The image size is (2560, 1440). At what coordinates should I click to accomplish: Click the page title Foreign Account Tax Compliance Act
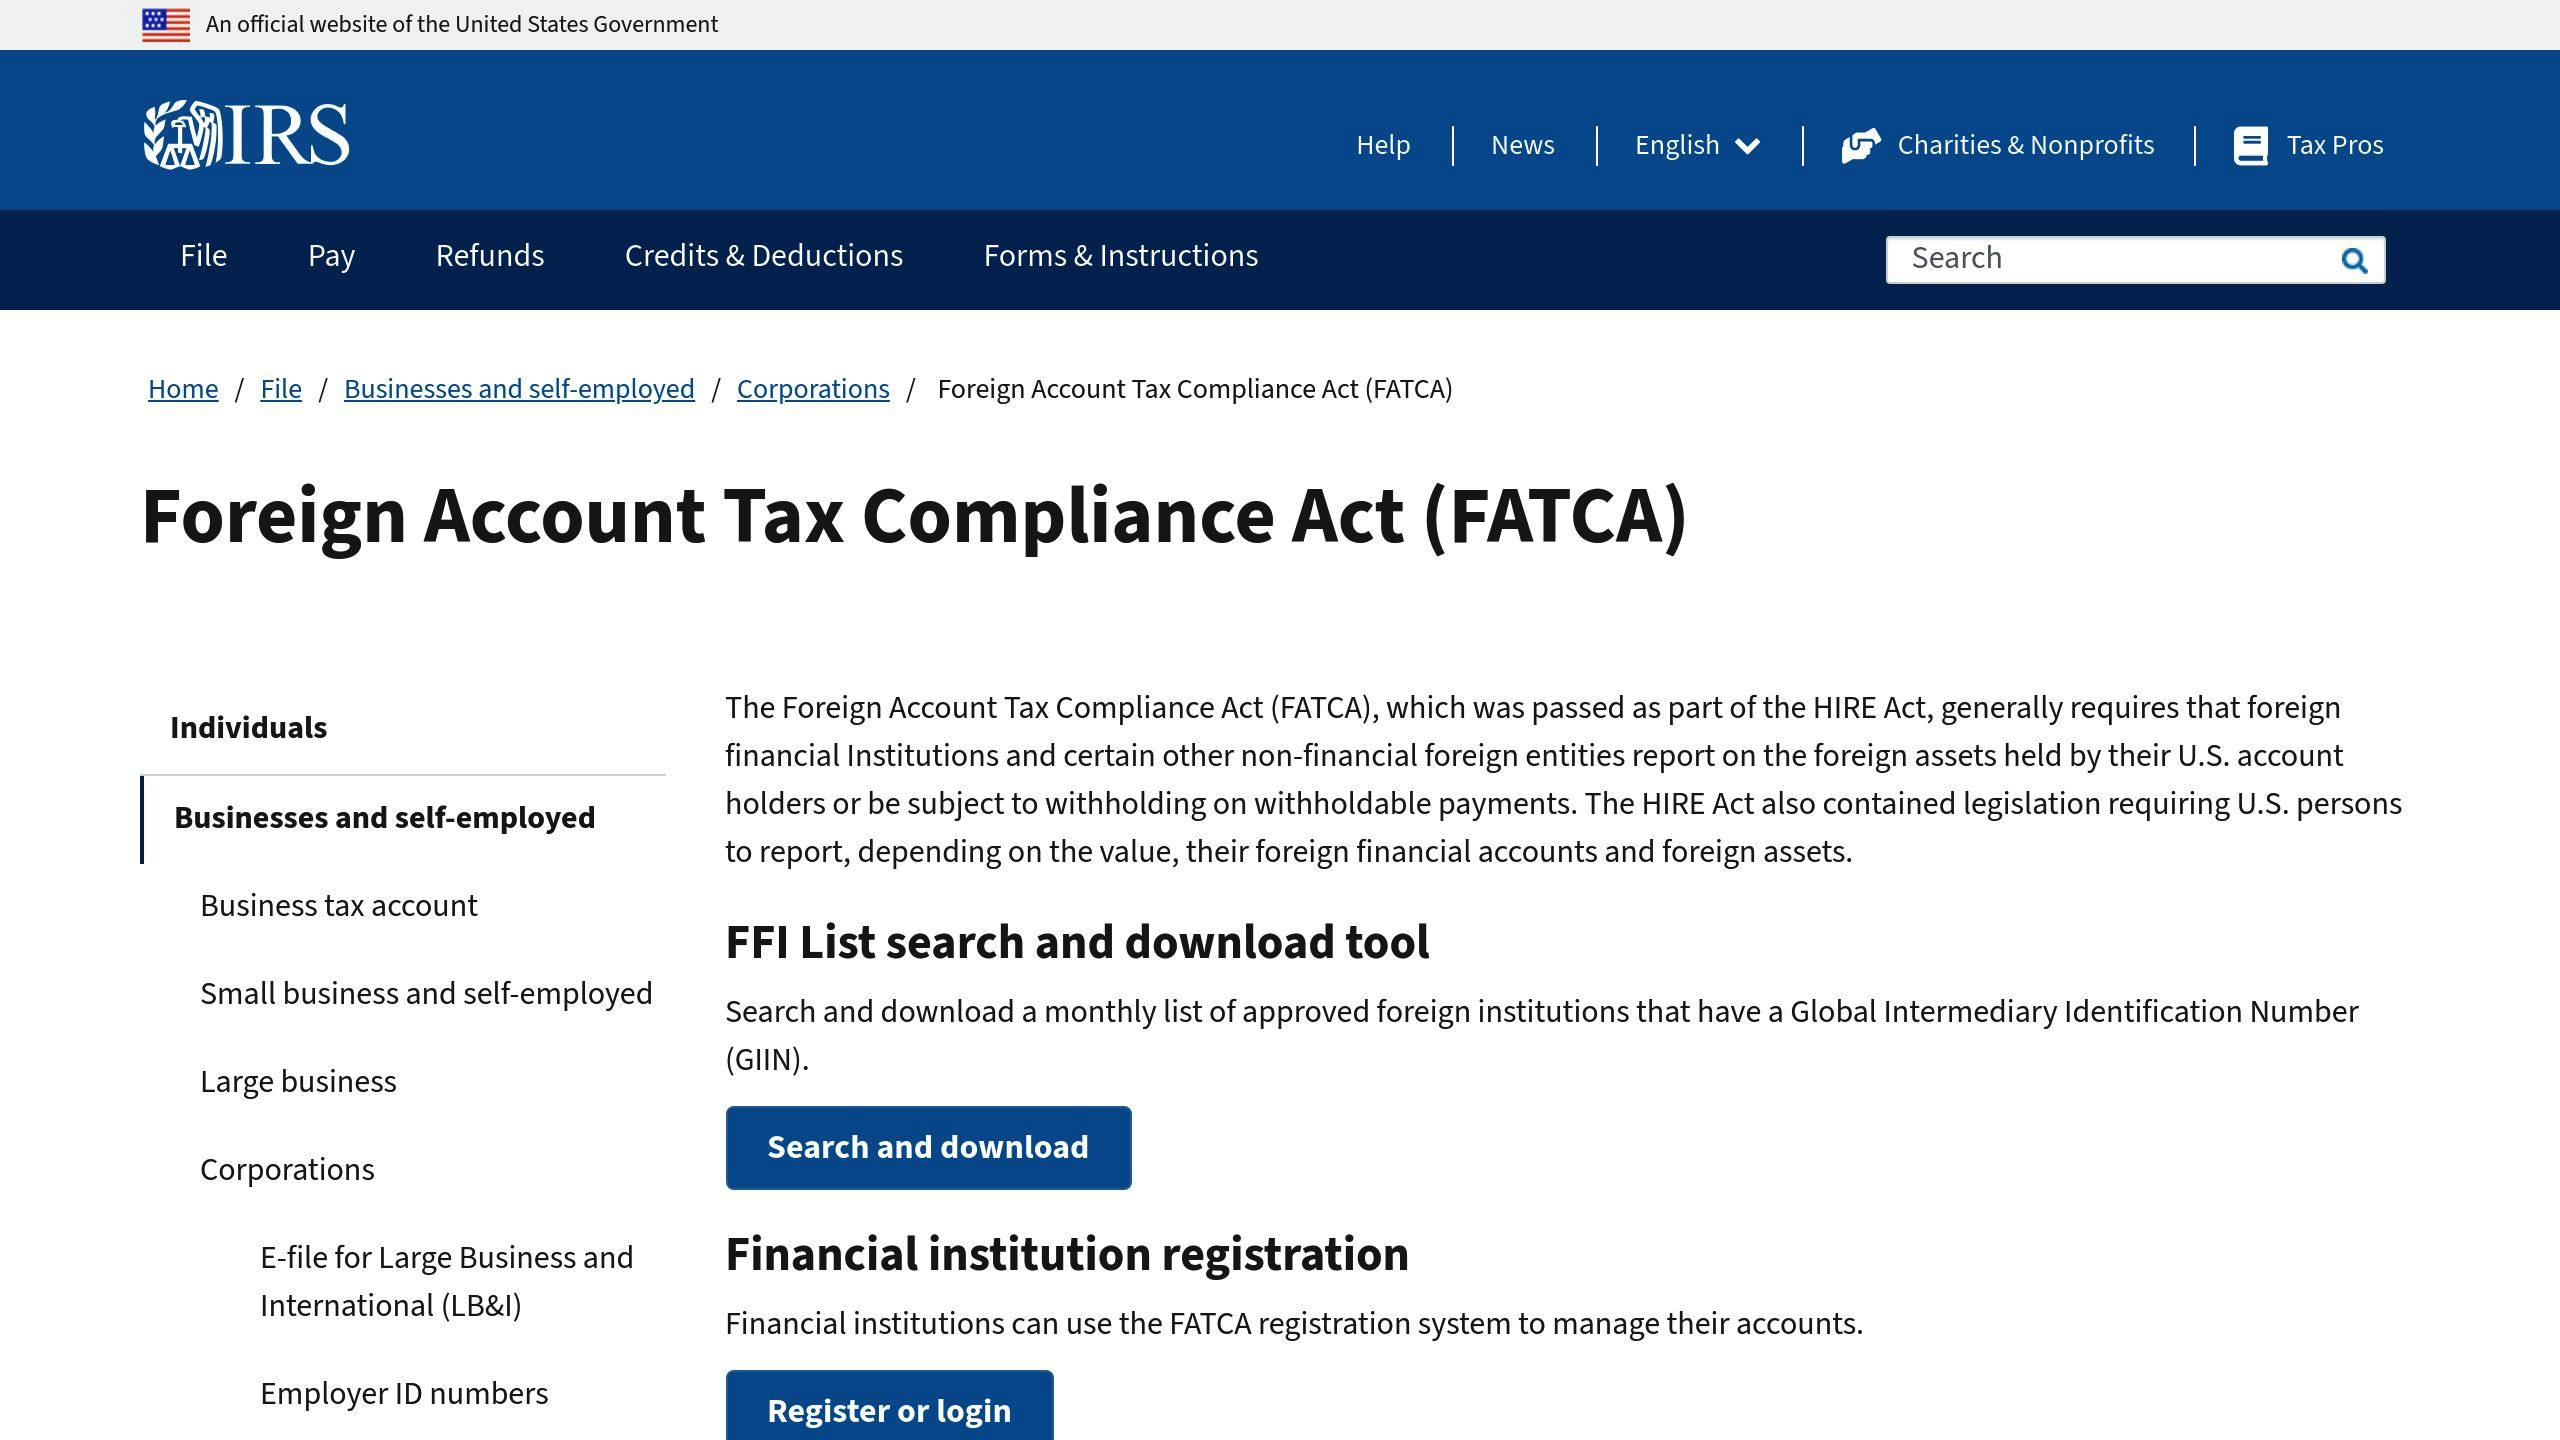[x=914, y=516]
